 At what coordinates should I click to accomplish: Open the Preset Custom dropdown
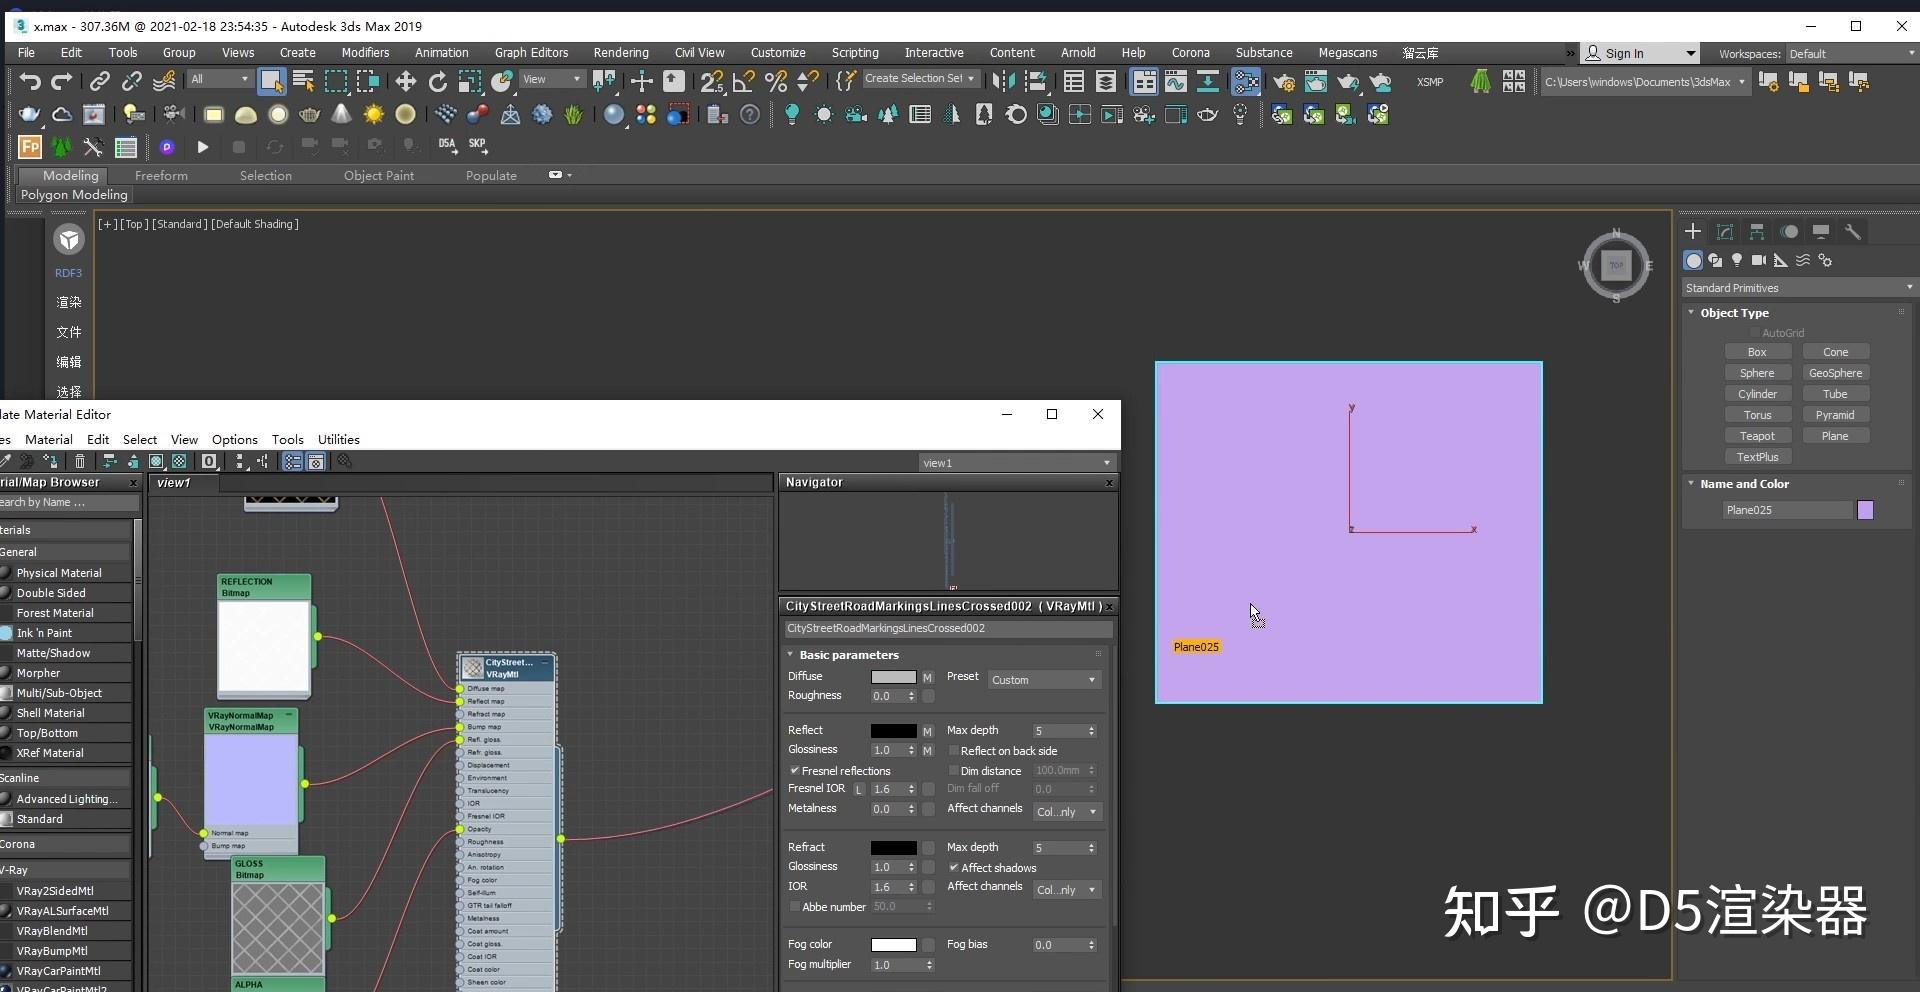pos(1044,680)
